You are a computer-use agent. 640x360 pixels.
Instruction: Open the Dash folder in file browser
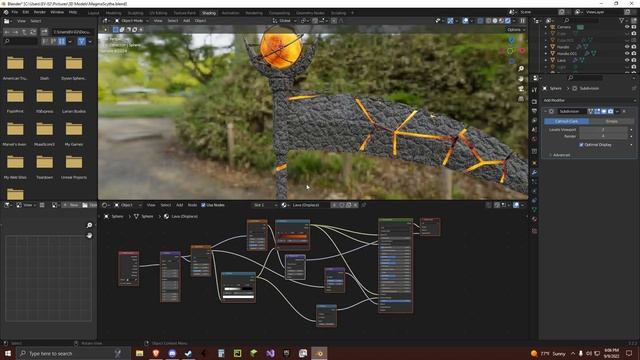tap(44, 67)
